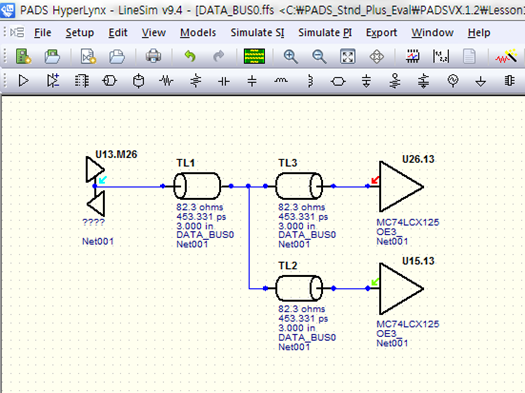This screenshot has height=393, width=525.
Task: Add the cylinder cable component tool
Action: [x=138, y=81]
